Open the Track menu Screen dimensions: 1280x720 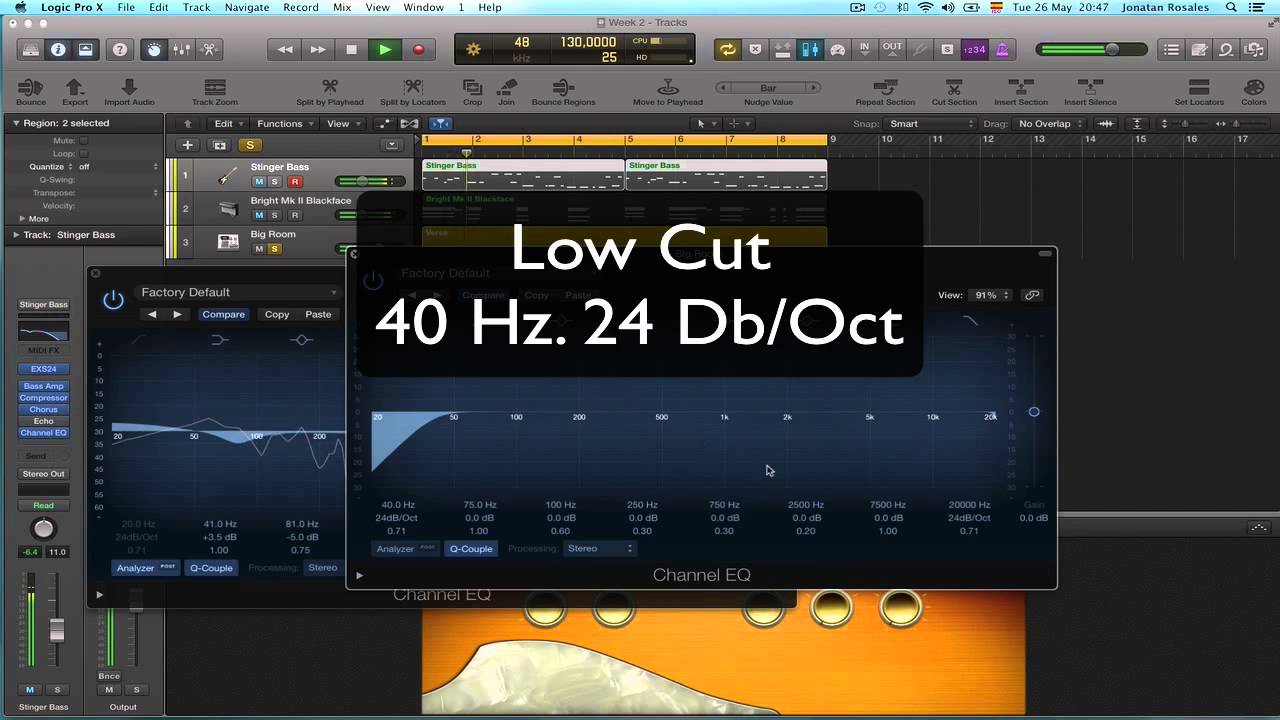pyautogui.click(x=197, y=7)
